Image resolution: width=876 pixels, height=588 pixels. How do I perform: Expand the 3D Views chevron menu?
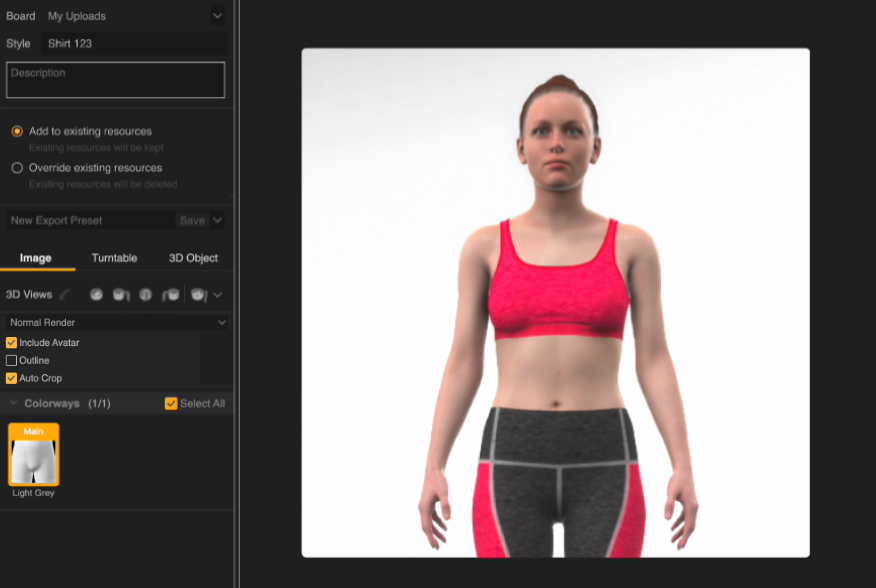point(218,295)
